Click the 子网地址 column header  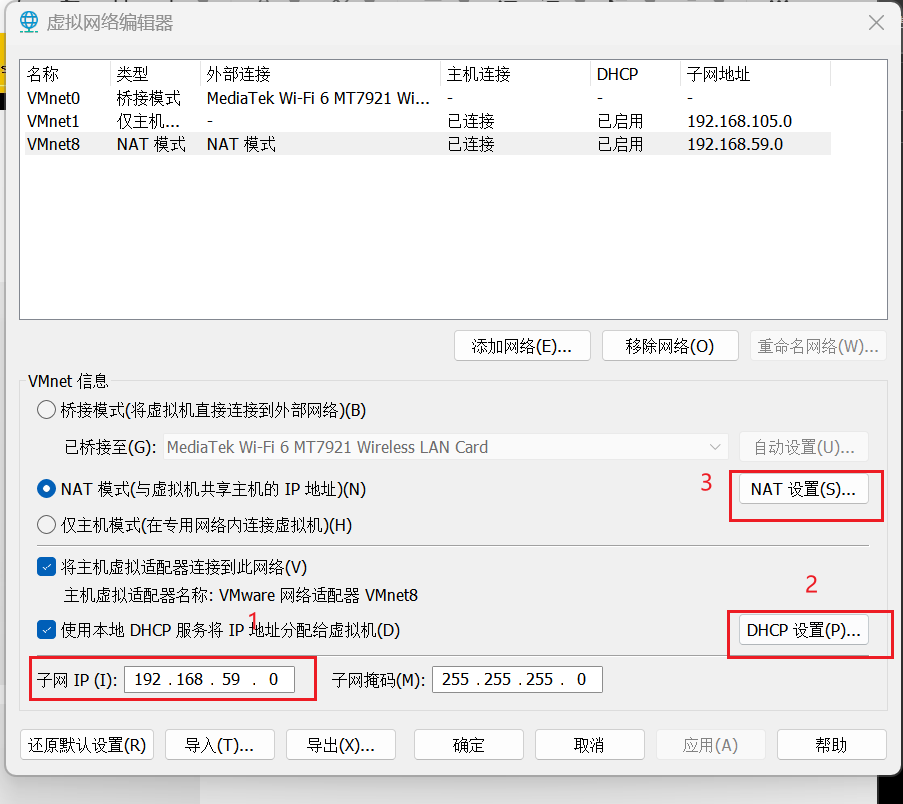718,75
